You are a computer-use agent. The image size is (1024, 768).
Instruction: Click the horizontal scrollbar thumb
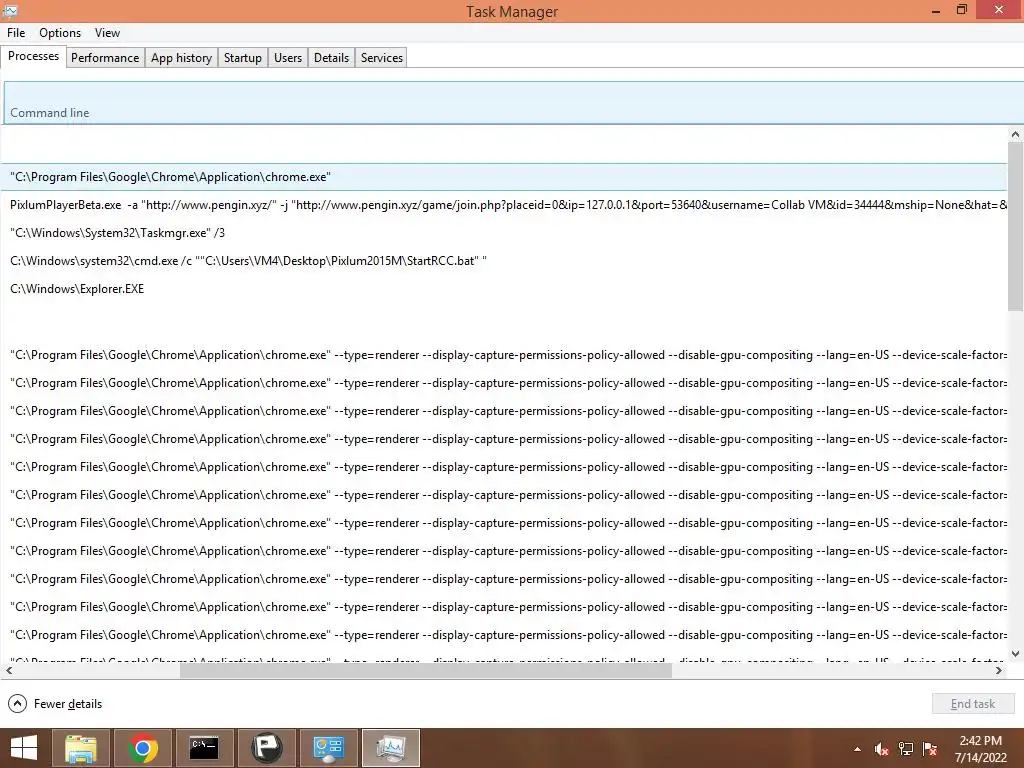point(426,670)
